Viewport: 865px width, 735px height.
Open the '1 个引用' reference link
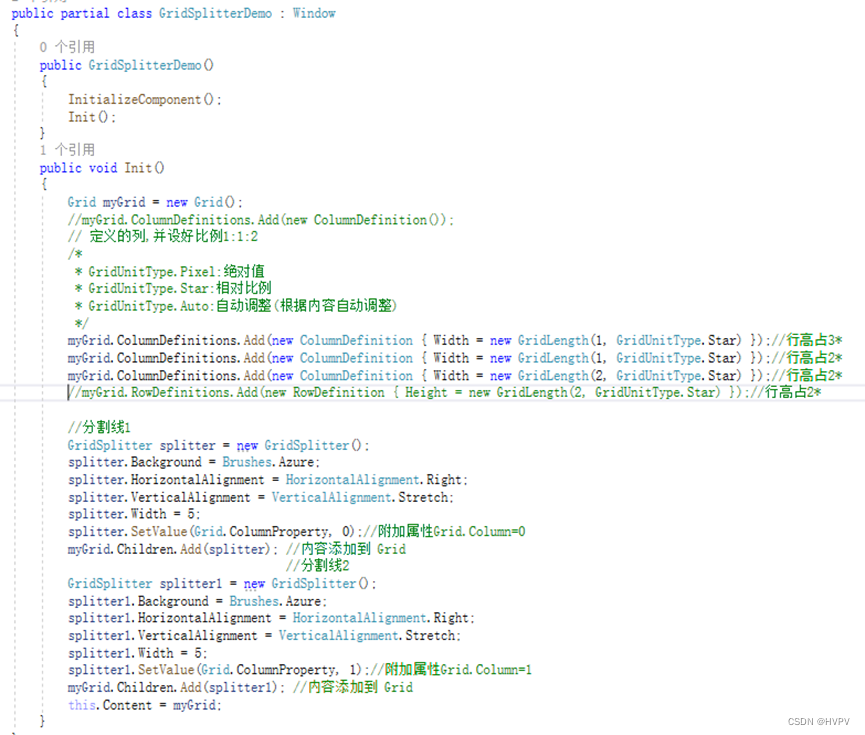(67, 150)
